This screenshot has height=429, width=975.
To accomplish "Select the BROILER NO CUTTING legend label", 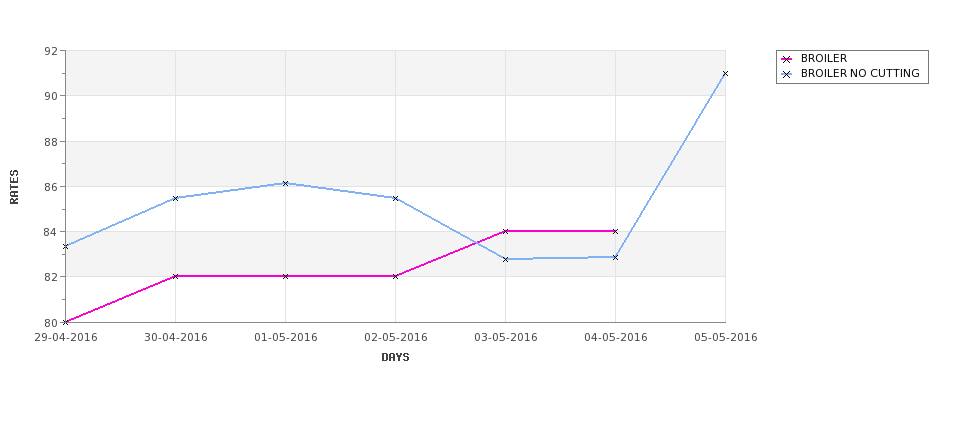I will pos(860,73).
